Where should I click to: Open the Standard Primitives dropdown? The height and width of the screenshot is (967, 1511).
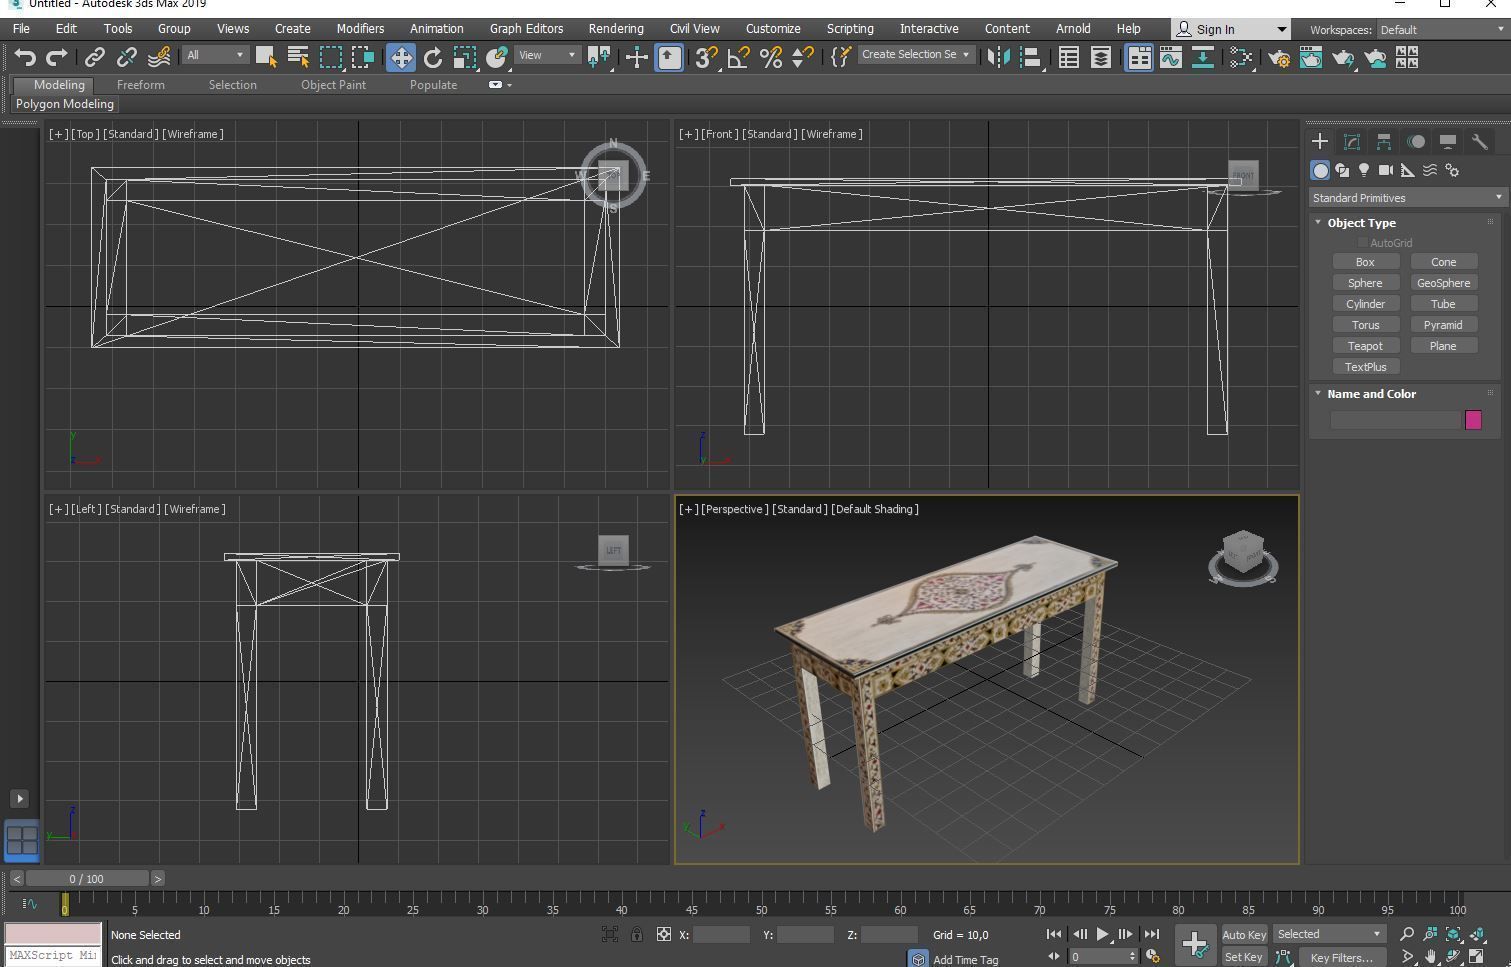[x=1406, y=198]
